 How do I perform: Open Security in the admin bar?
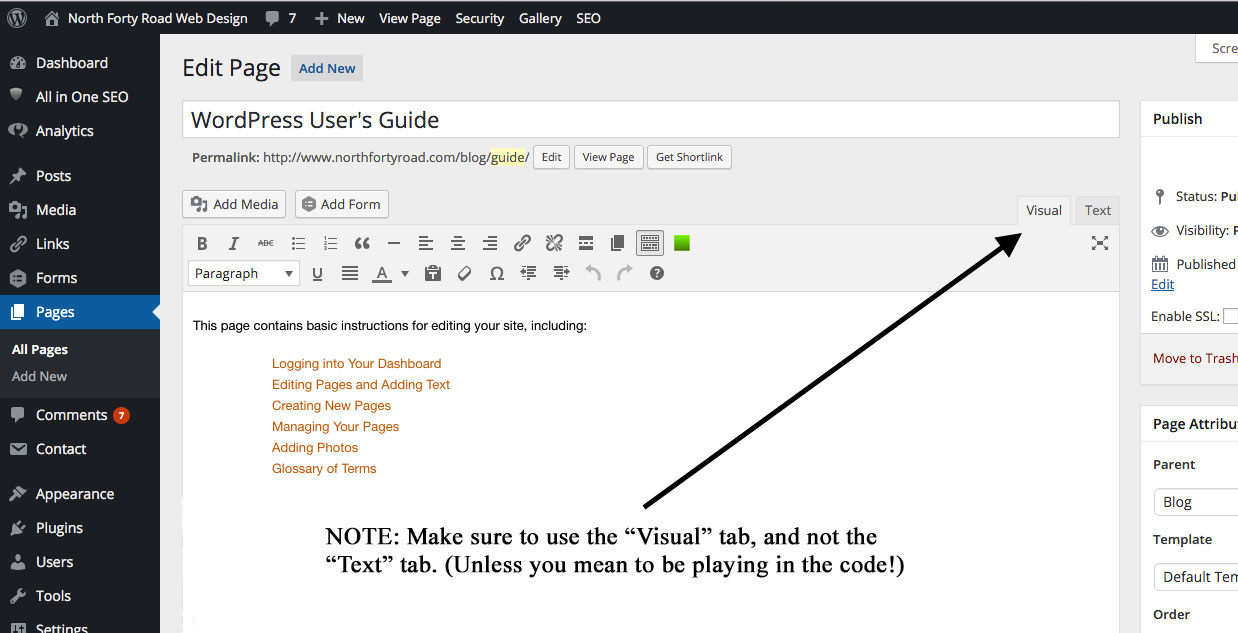point(480,18)
